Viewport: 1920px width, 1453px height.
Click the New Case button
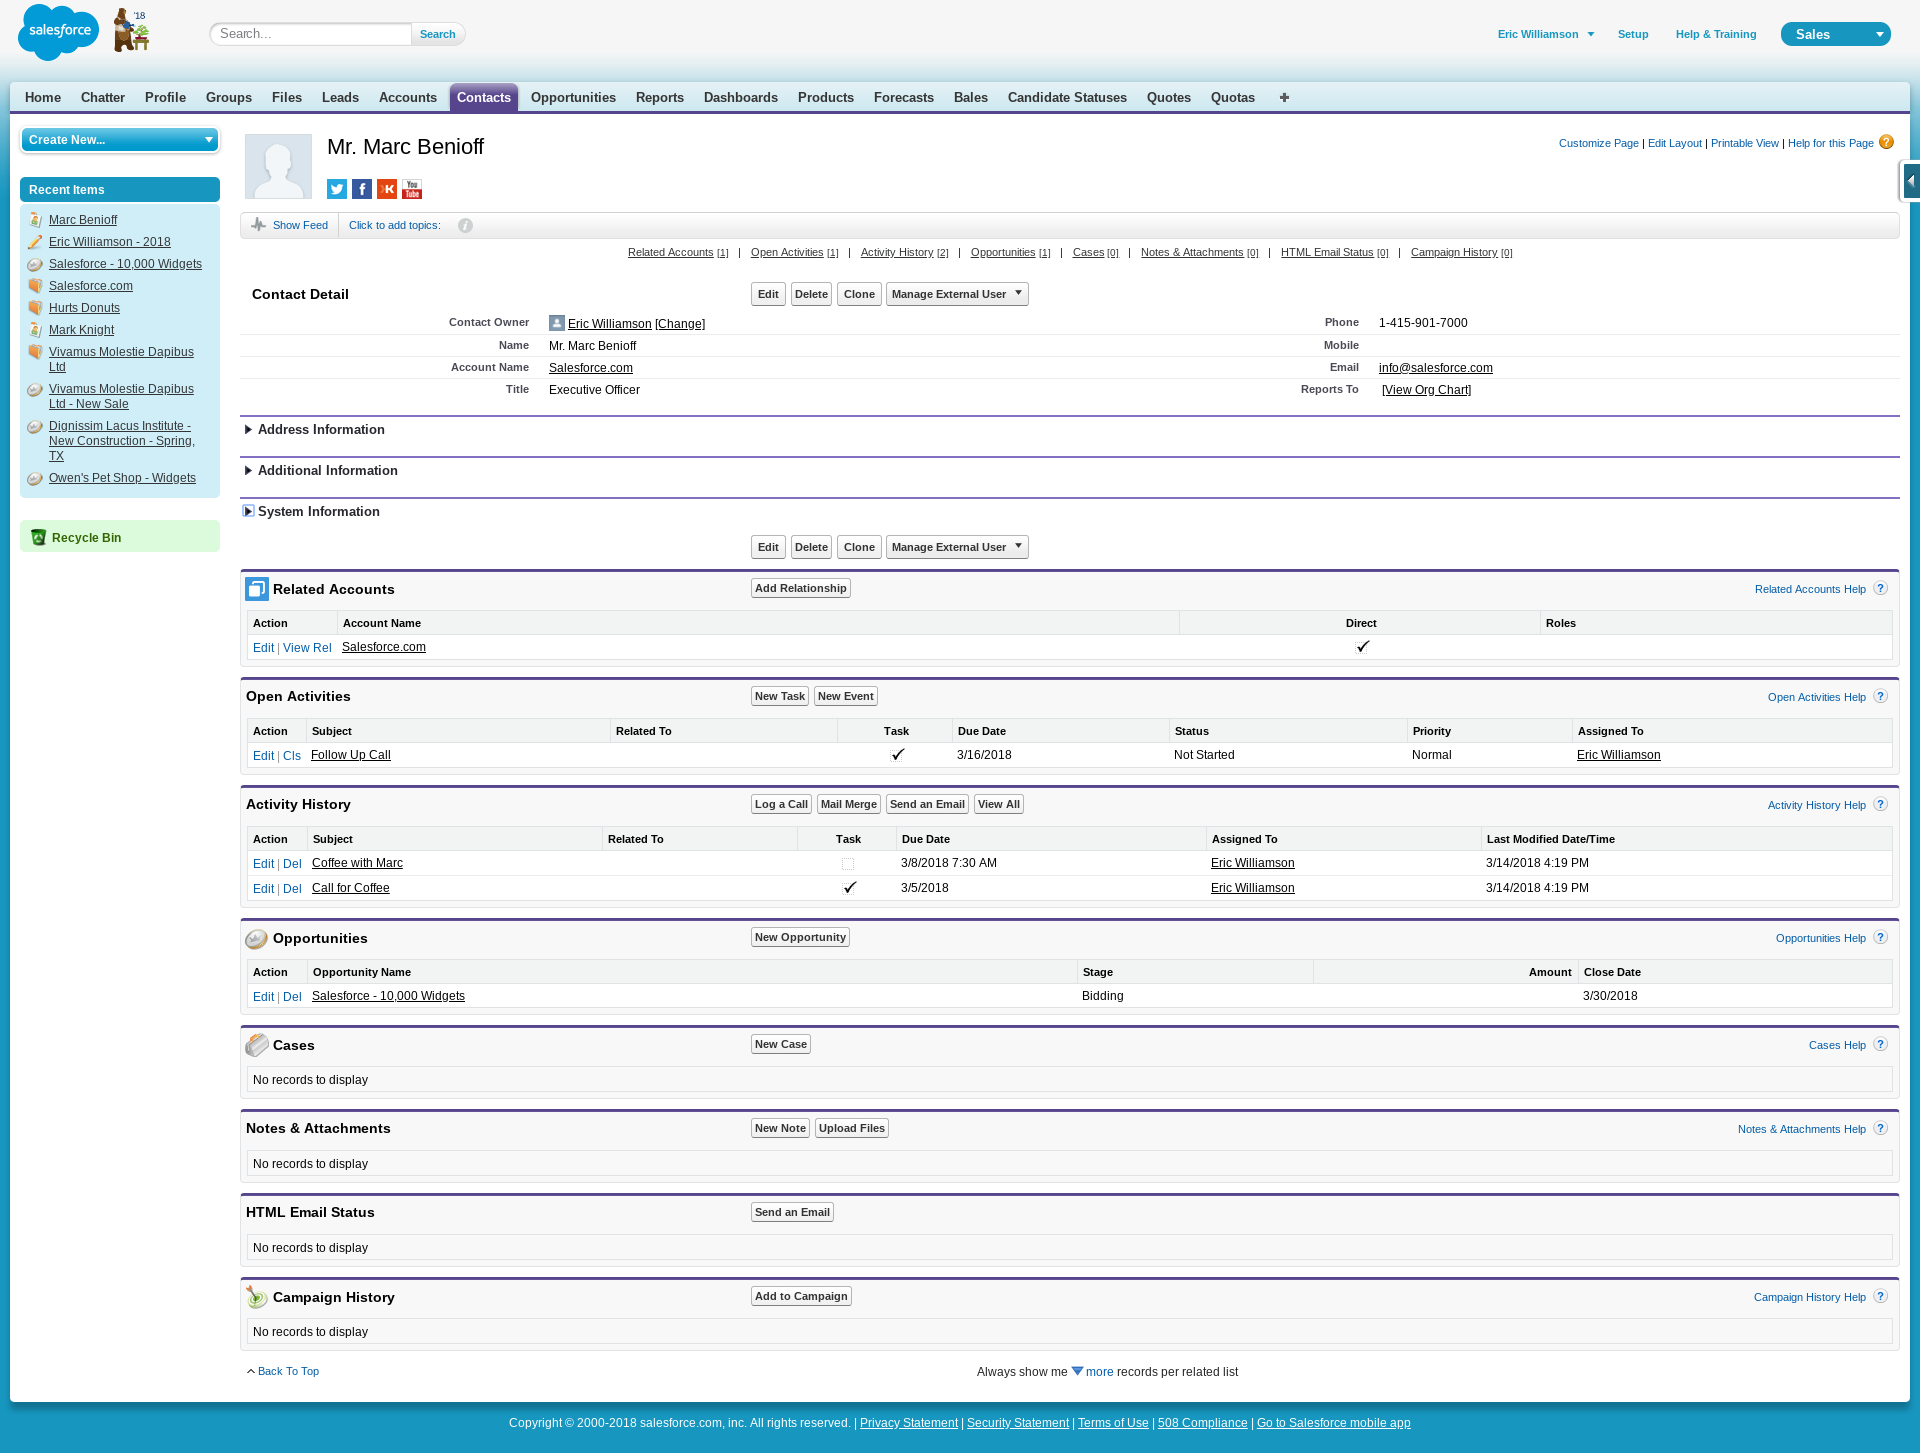tap(781, 1044)
